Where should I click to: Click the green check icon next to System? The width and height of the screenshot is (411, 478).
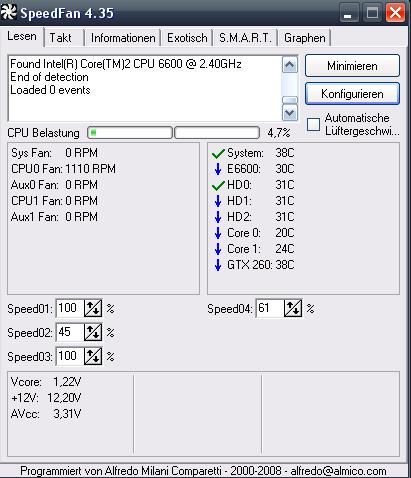point(218,154)
